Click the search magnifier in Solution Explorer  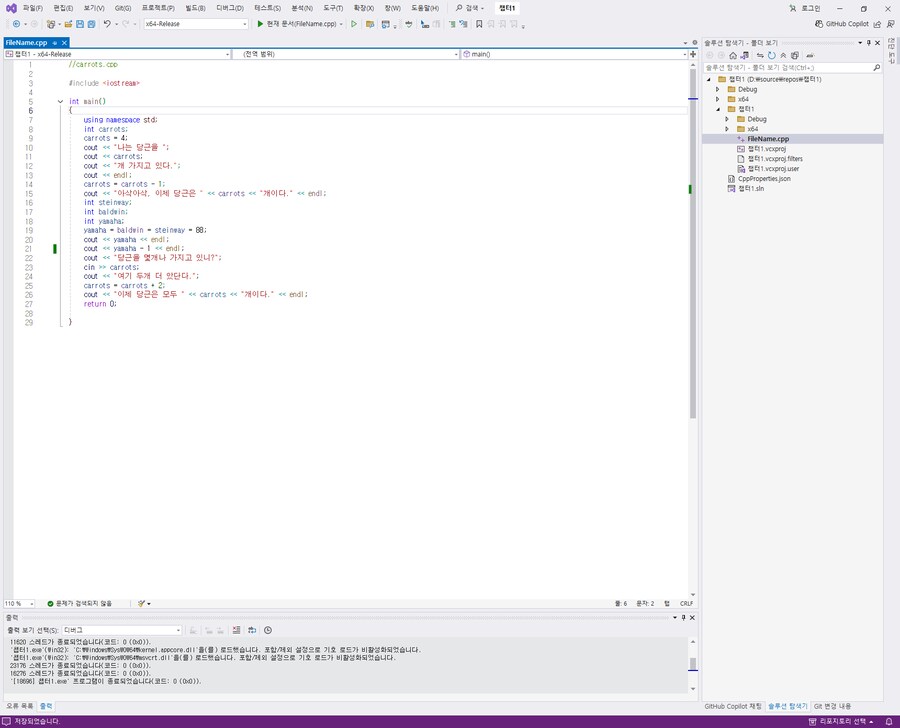[876, 68]
